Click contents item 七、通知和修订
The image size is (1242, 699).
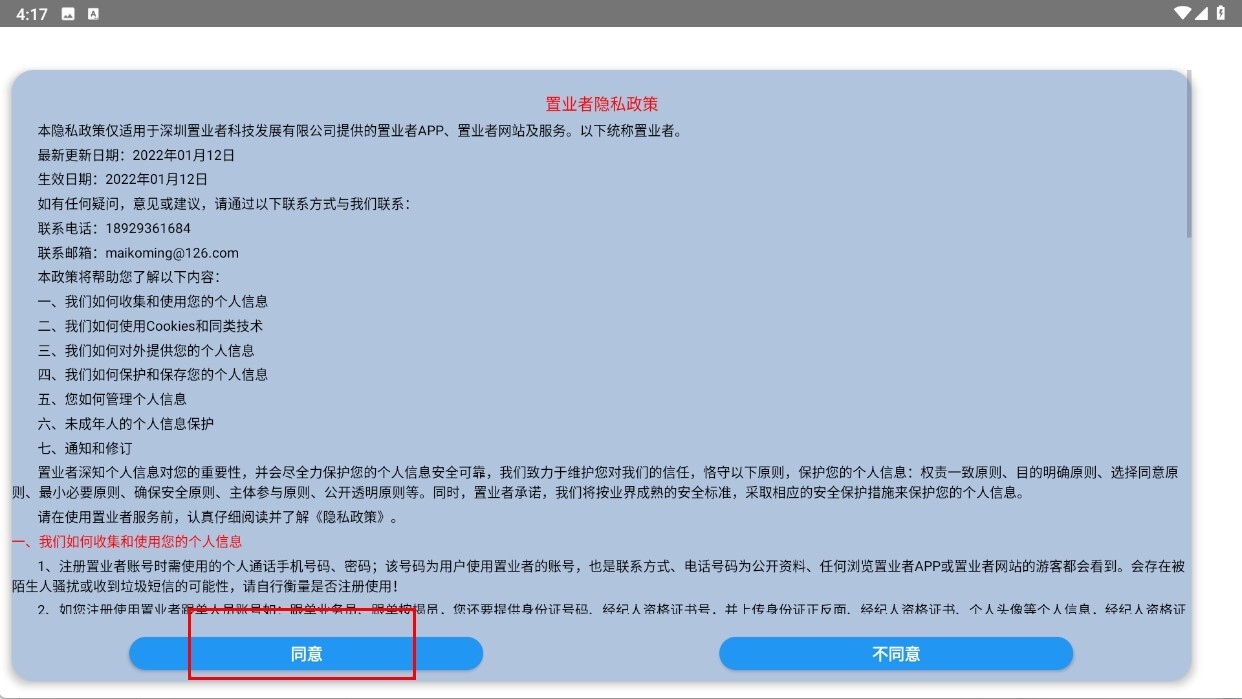(85, 448)
